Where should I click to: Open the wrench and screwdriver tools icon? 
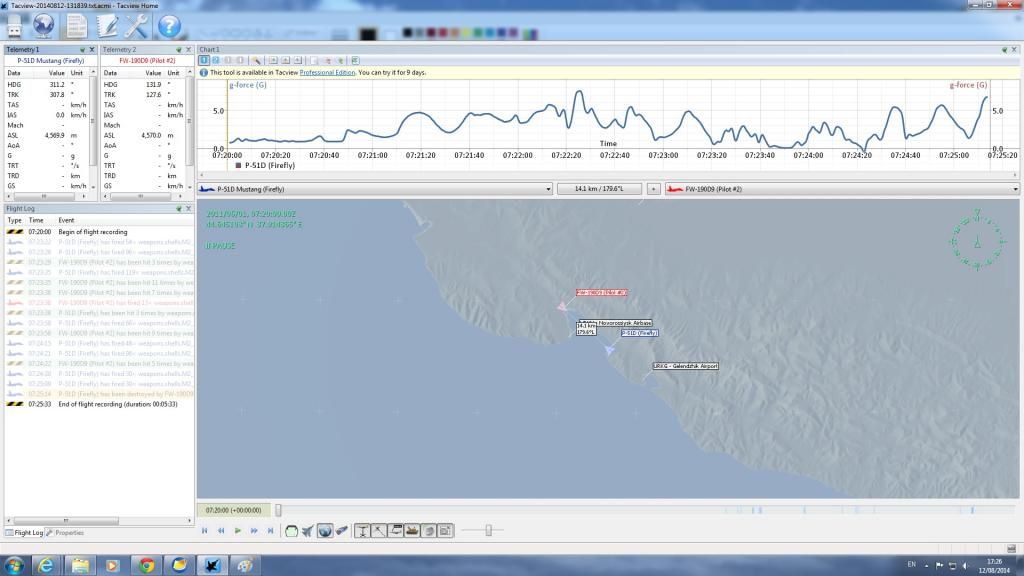pyautogui.click(x=137, y=27)
